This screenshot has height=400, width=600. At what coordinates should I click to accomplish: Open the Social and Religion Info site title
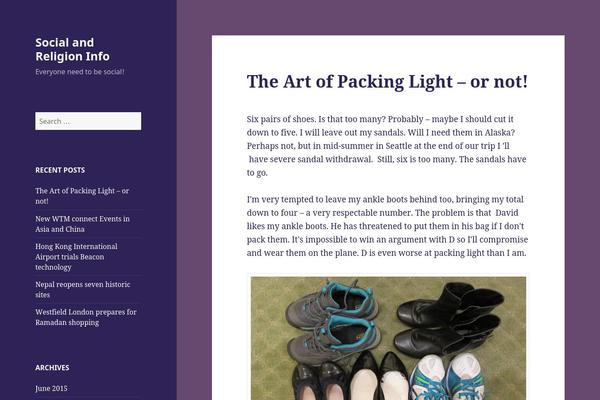pos(72,49)
